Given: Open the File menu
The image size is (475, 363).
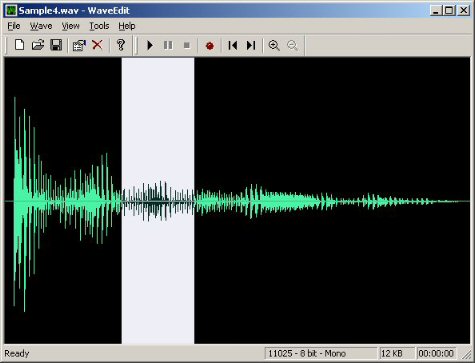Looking at the screenshot, I should click(14, 26).
